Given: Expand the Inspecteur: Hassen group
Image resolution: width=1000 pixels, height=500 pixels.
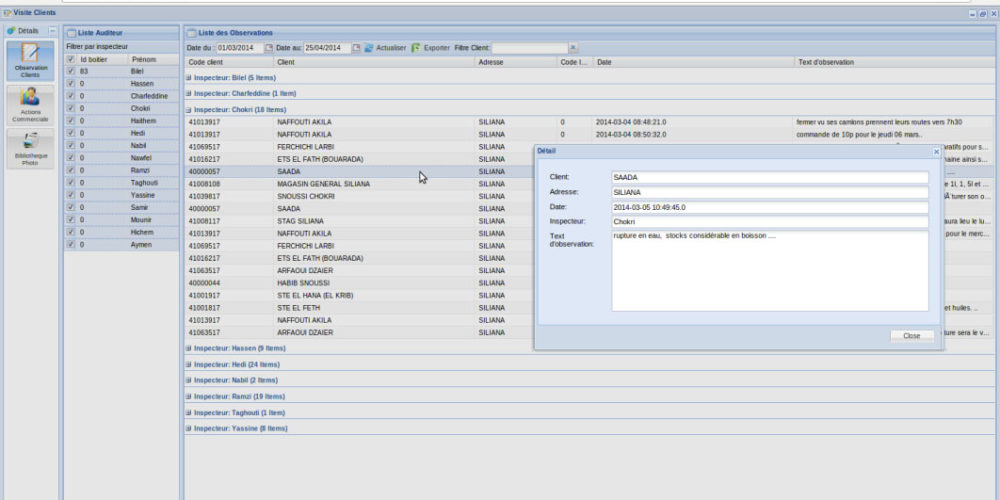Looking at the screenshot, I should pyautogui.click(x=189, y=348).
